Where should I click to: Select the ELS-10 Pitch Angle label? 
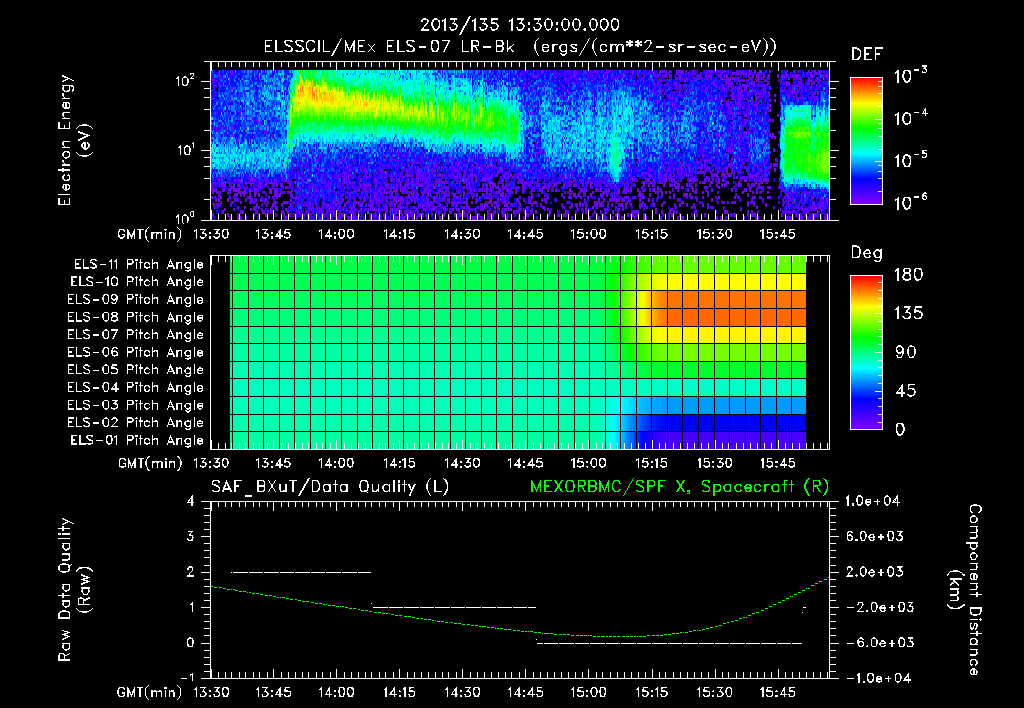(137, 282)
